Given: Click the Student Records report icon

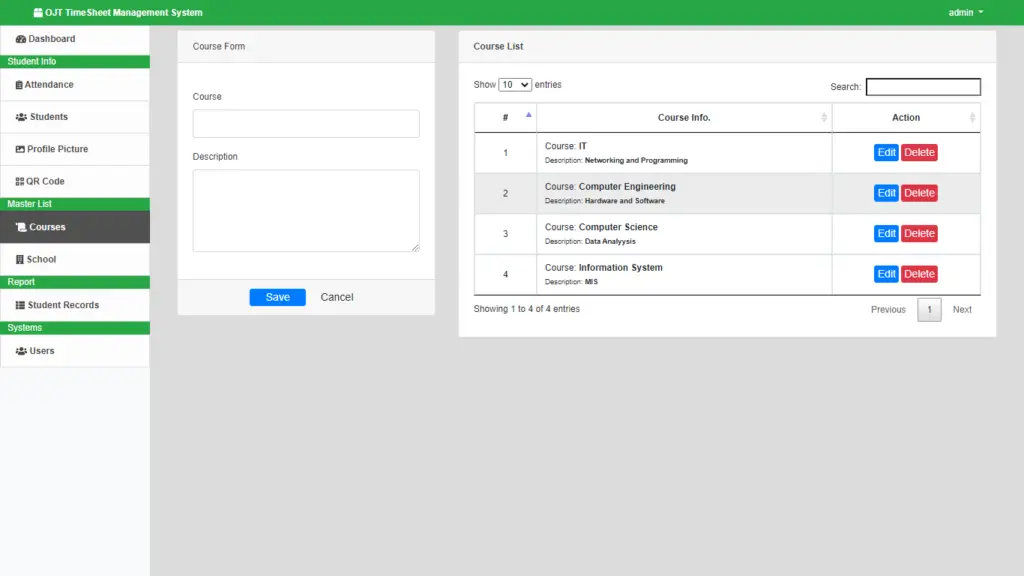Looking at the screenshot, I should pyautogui.click(x=19, y=305).
